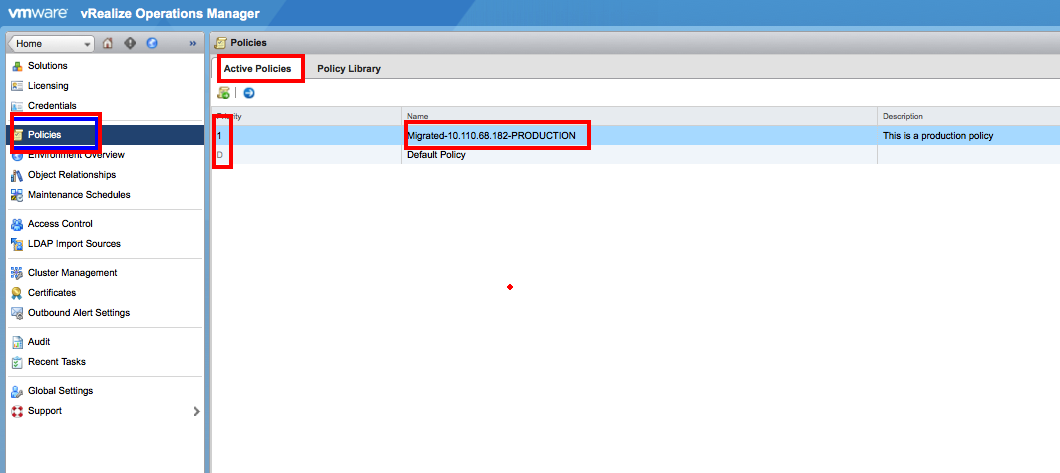The width and height of the screenshot is (1060, 473).
Task: Click the Credentials icon
Action: [18, 106]
